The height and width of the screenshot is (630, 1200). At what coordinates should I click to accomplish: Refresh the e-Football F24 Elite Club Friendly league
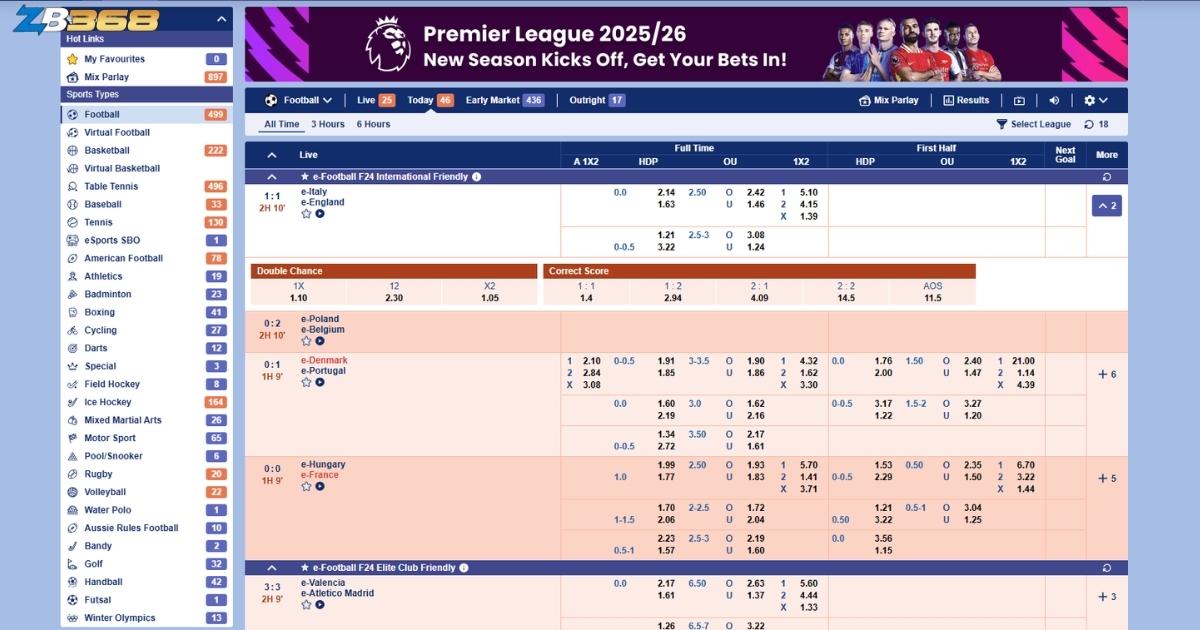[1106, 568]
